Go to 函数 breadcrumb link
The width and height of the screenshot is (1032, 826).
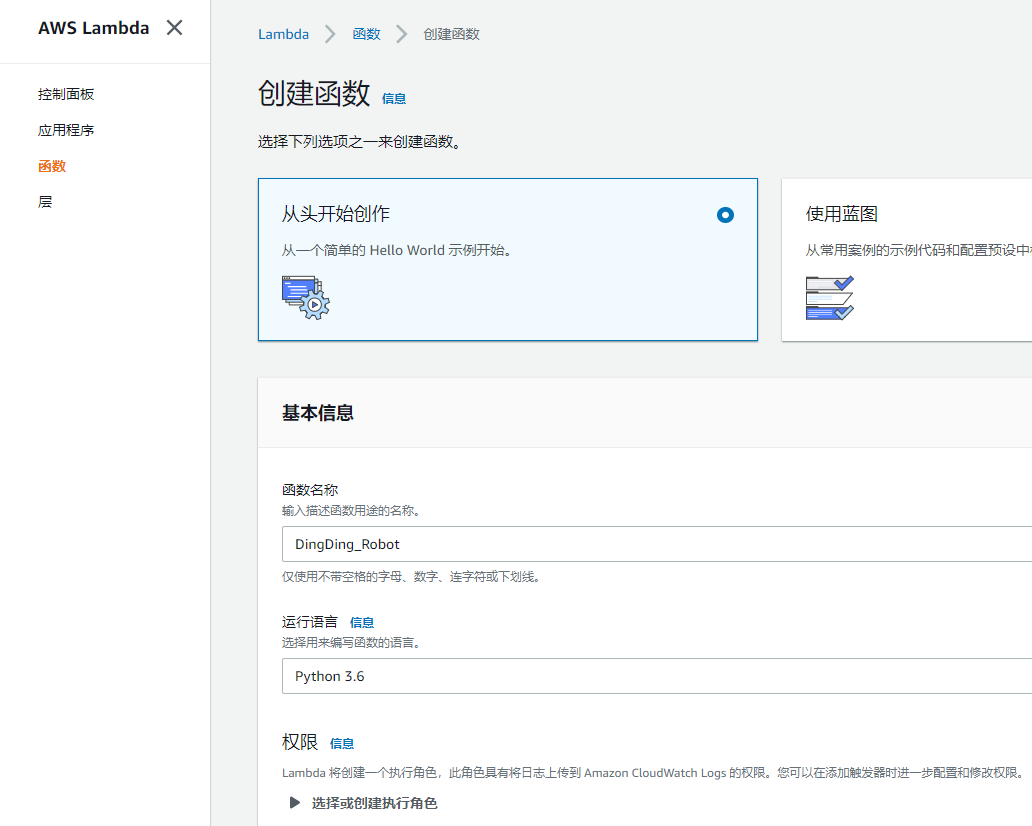tap(366, 34)
